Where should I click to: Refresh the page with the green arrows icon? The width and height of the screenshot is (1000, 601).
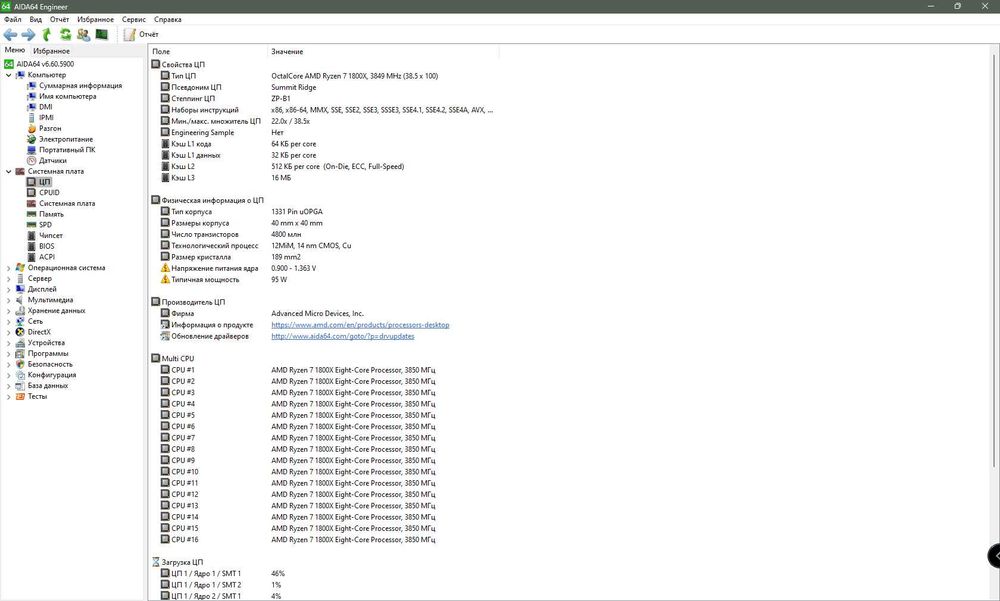point(65,34)
